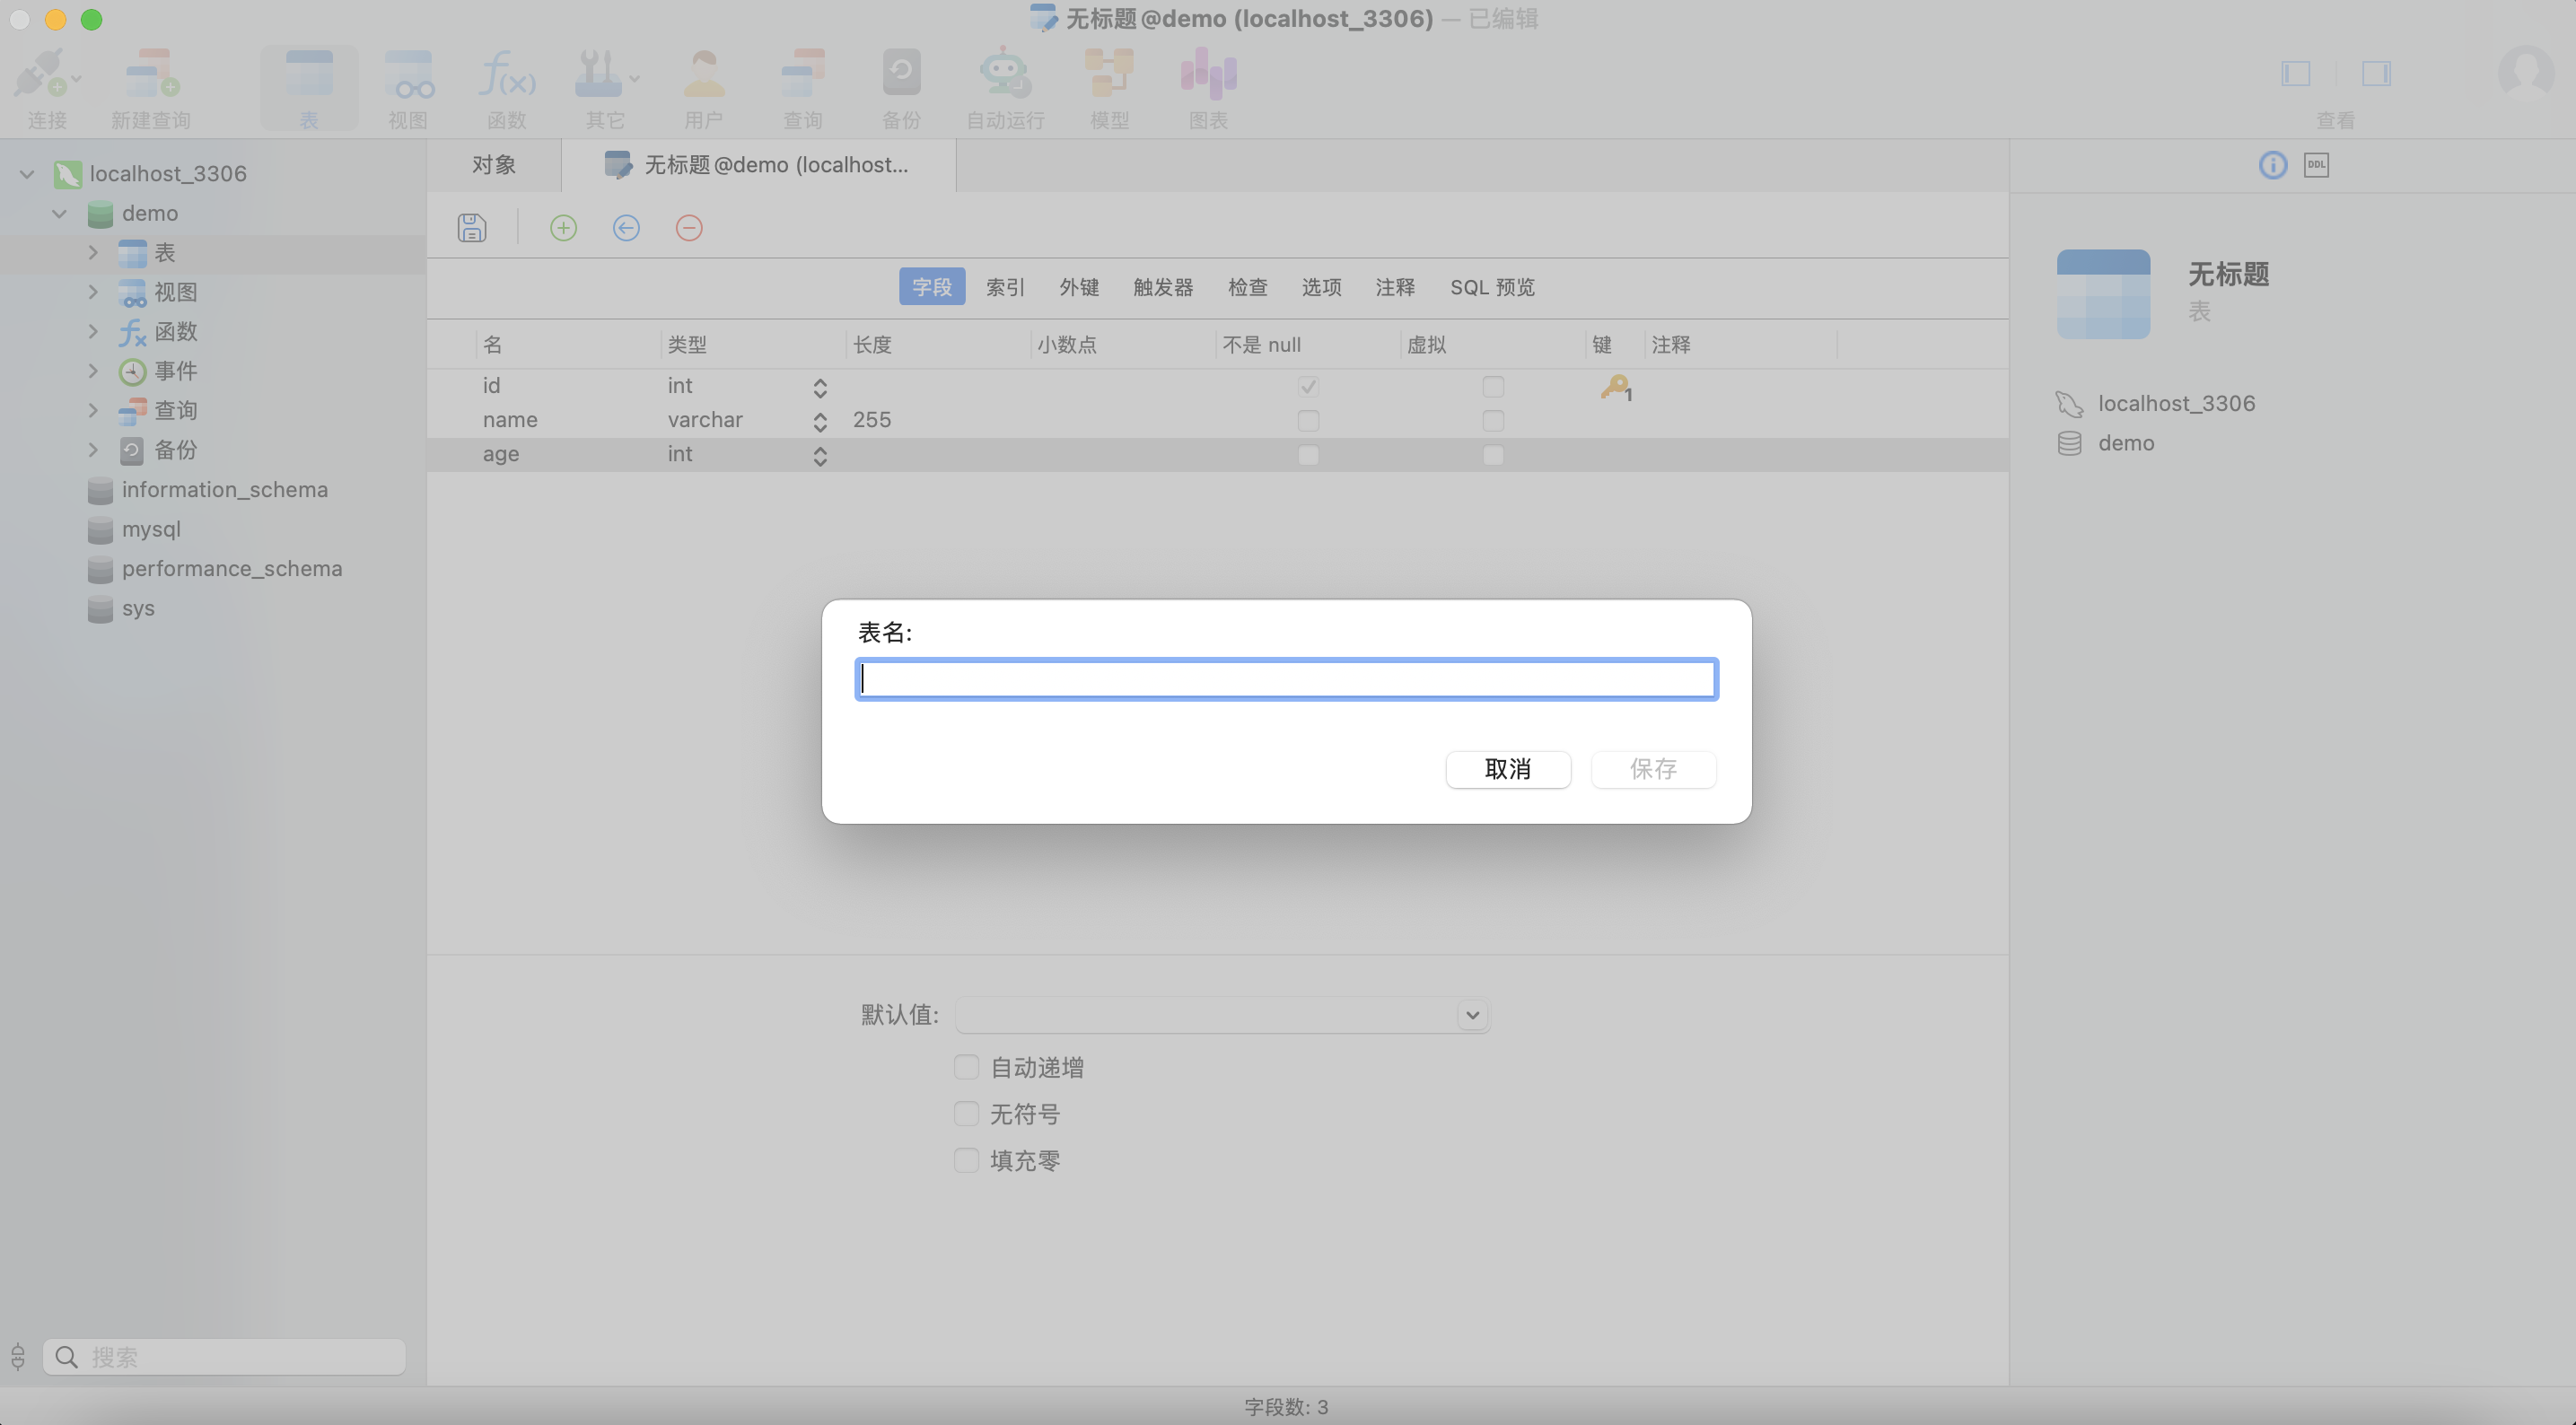Toggle 不是 null checkbox for age
Screen dimensions: 2576x1425
tap(1308, 455)
